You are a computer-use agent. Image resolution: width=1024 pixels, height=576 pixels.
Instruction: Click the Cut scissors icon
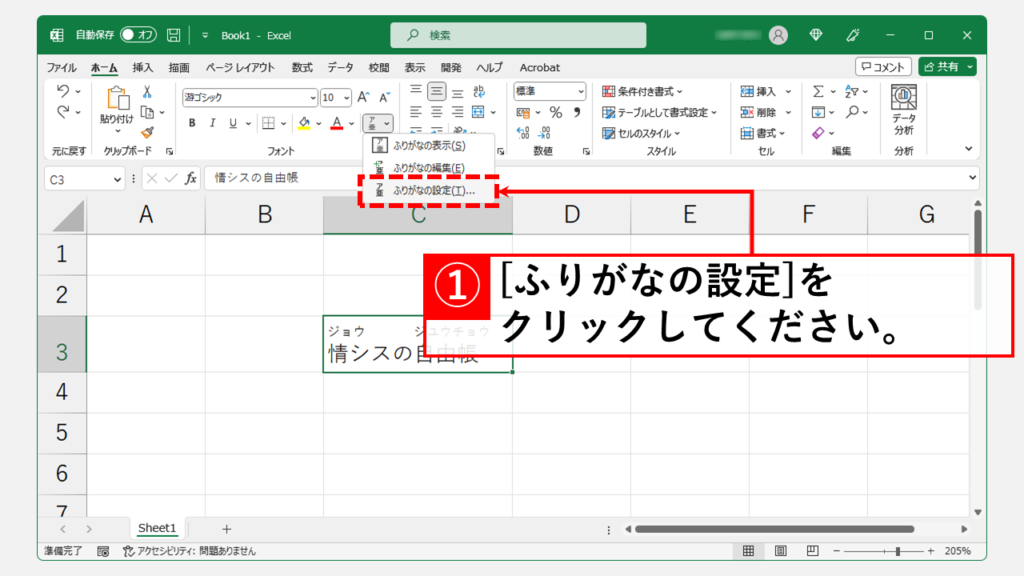pyautogui.click(x=147, y=91)
